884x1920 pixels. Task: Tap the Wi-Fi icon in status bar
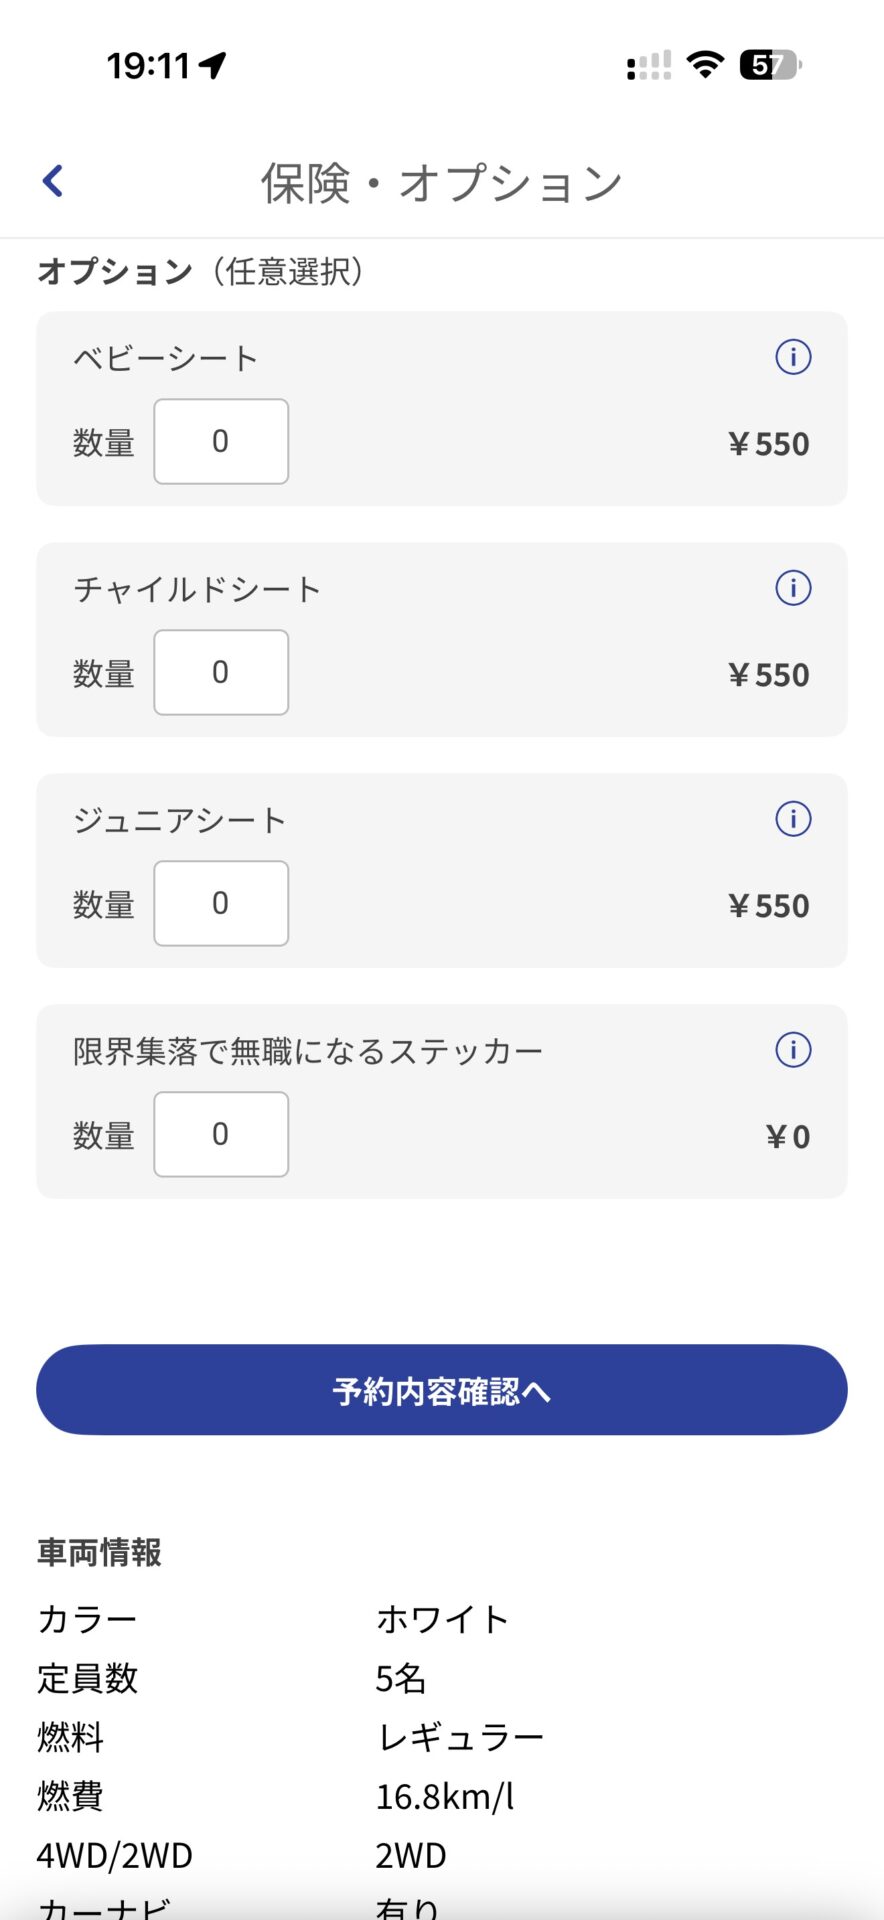coord(705,65)
